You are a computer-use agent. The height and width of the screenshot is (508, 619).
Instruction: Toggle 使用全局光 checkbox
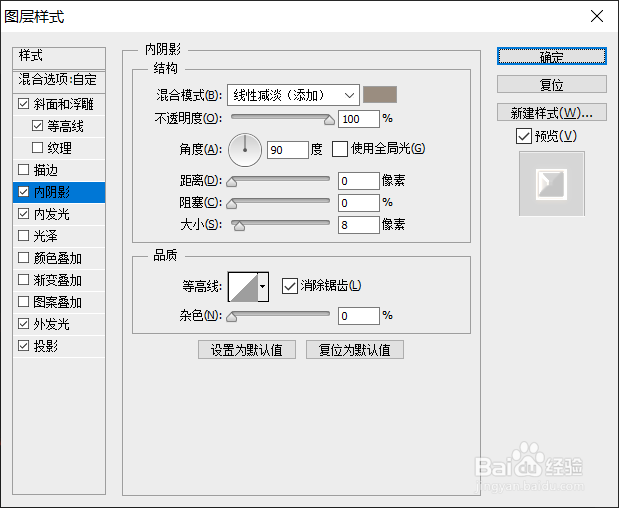[340, 149]
